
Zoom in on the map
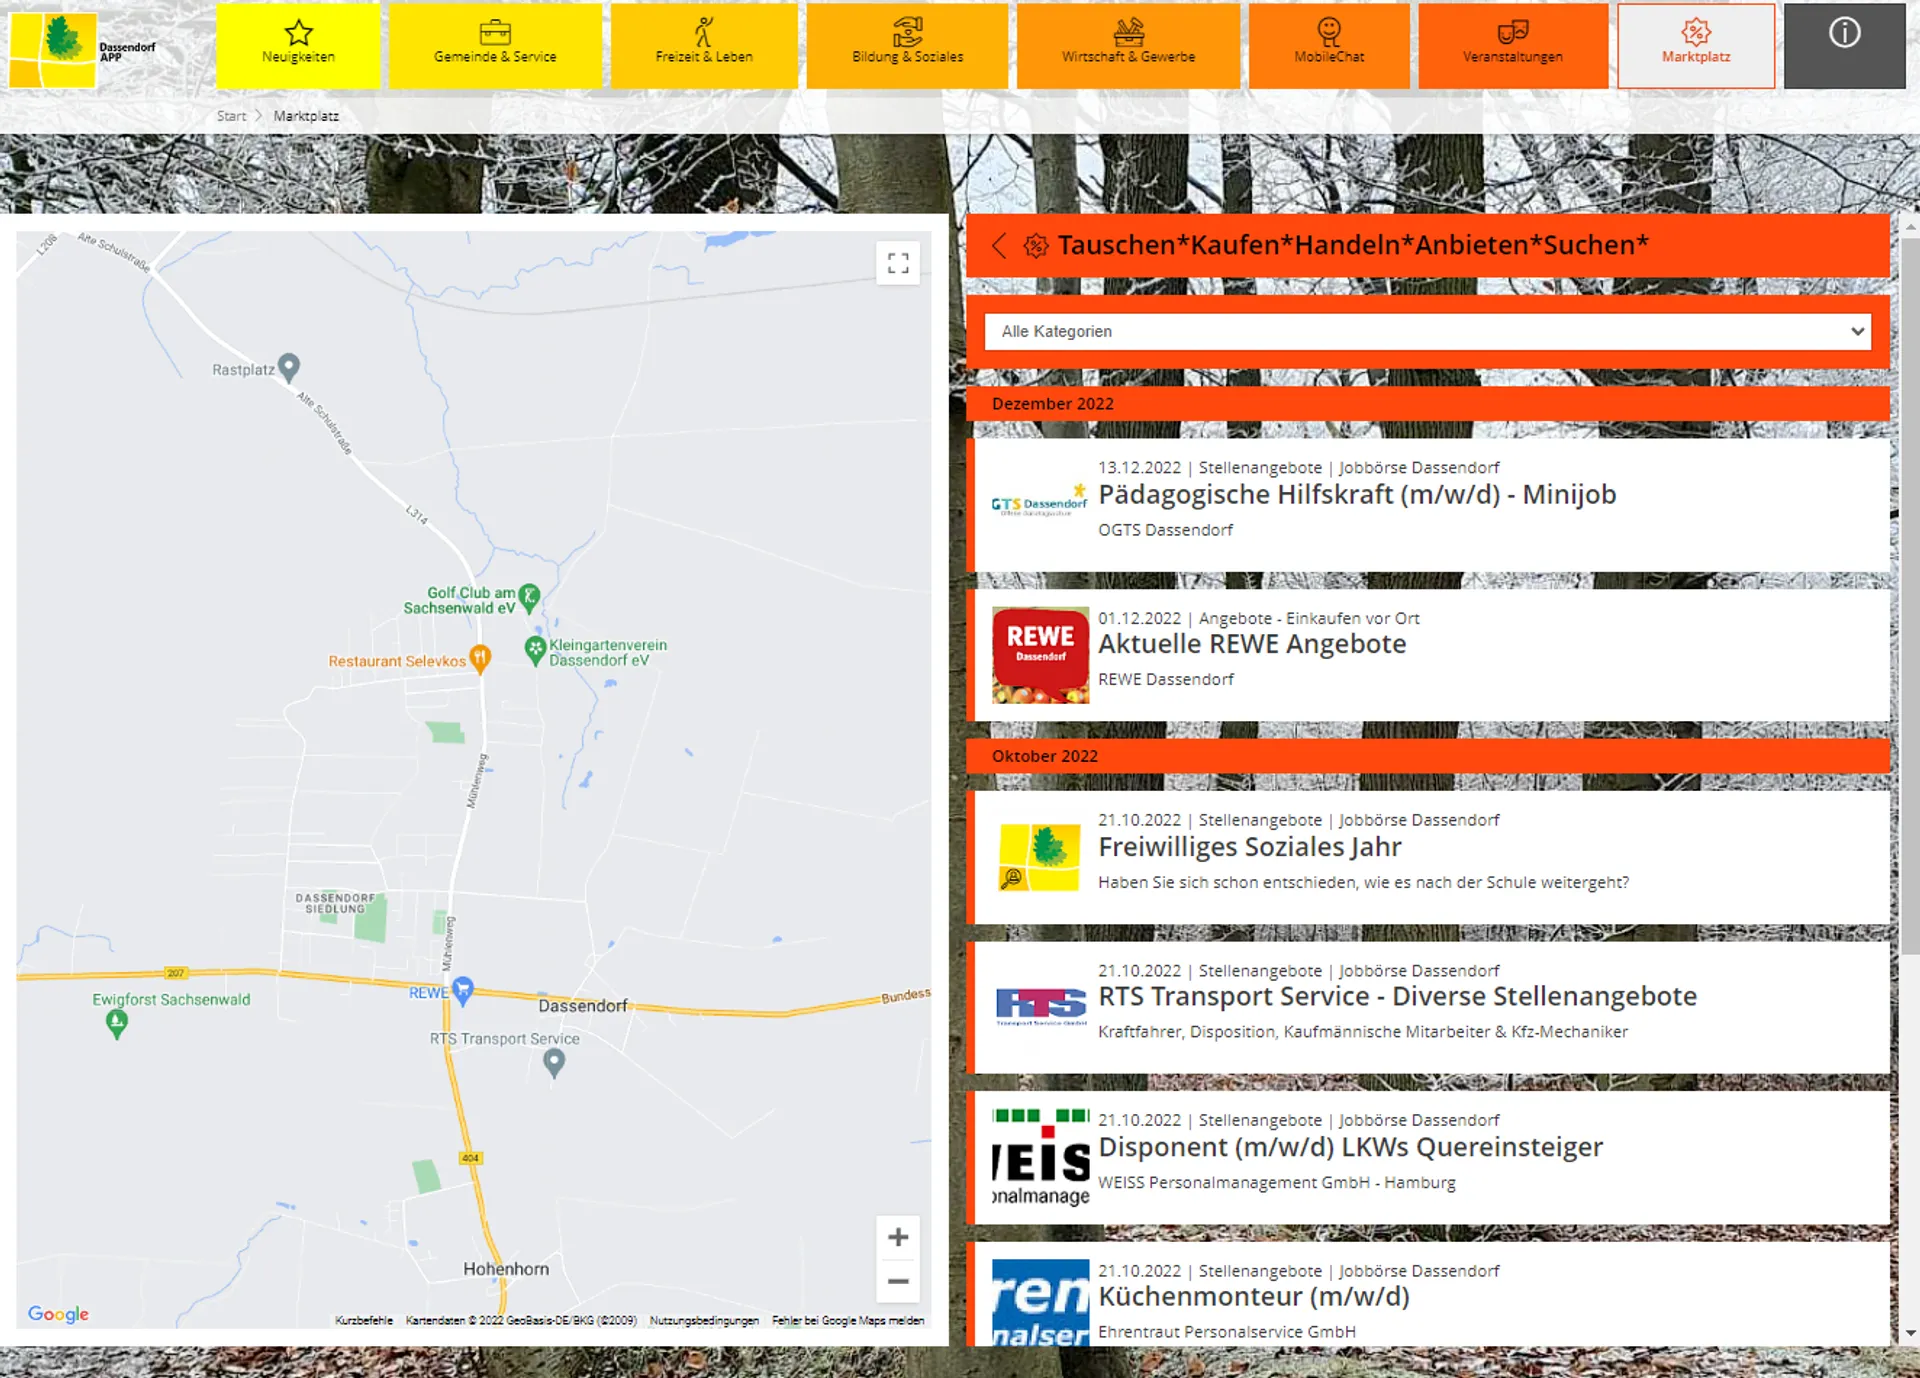click(898, 1237)
